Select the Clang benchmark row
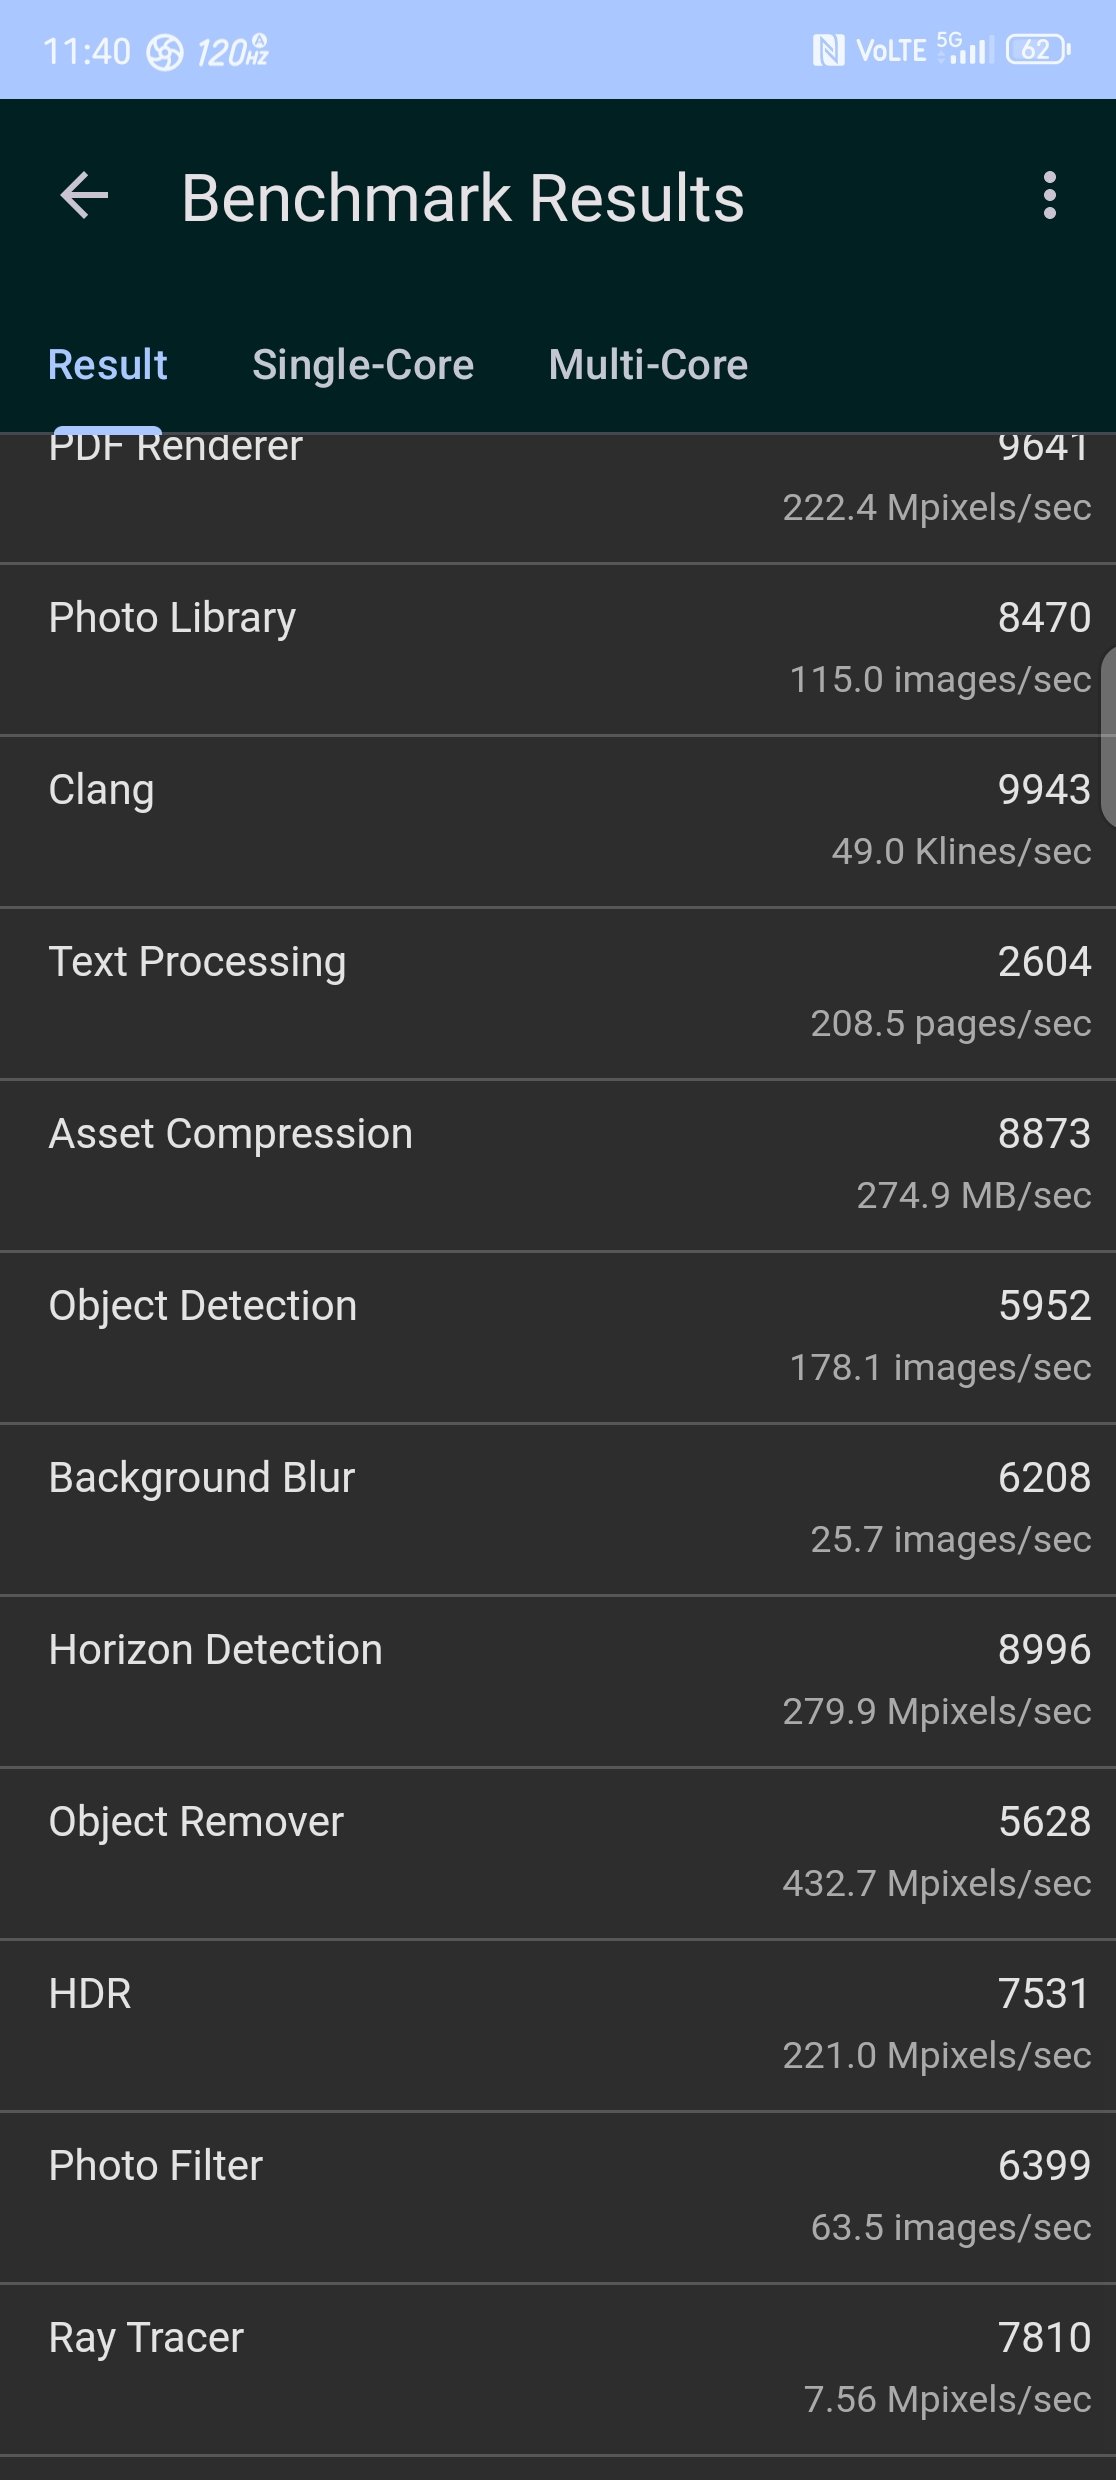The width and height of the screenshot is (1116, 2480). click(x=558, y=822)
